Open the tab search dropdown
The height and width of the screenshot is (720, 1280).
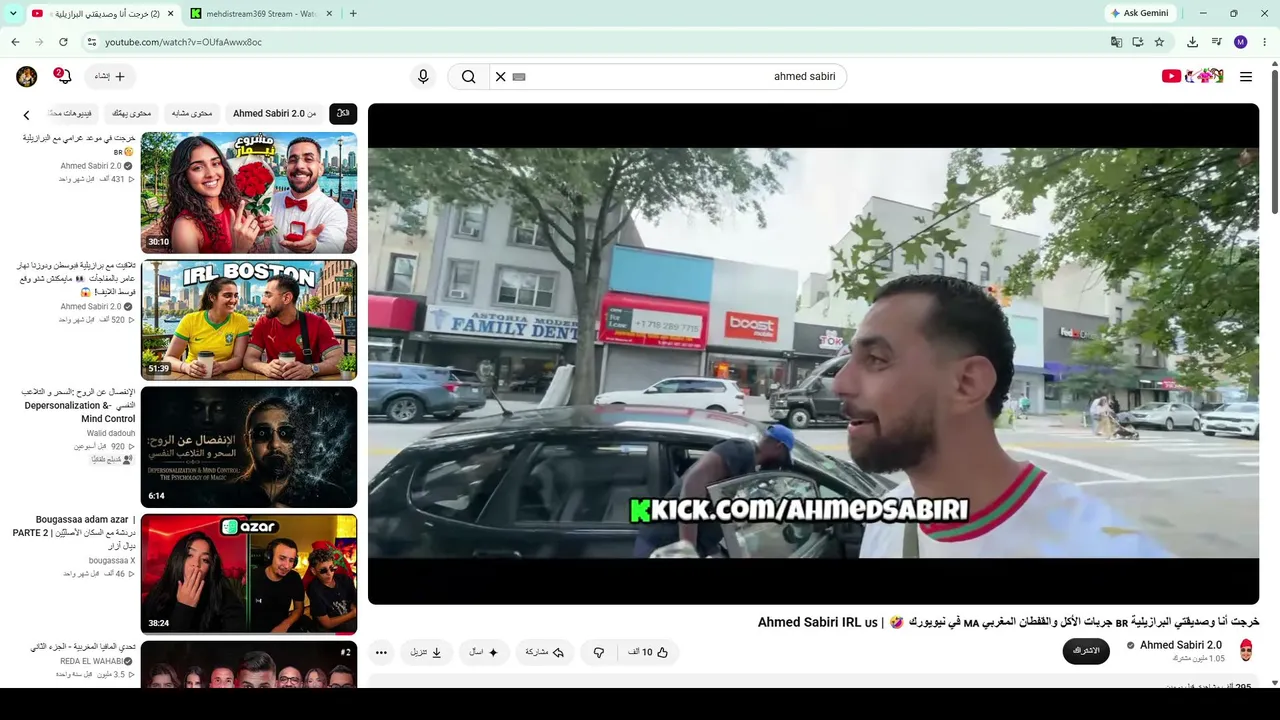(13, 13)
